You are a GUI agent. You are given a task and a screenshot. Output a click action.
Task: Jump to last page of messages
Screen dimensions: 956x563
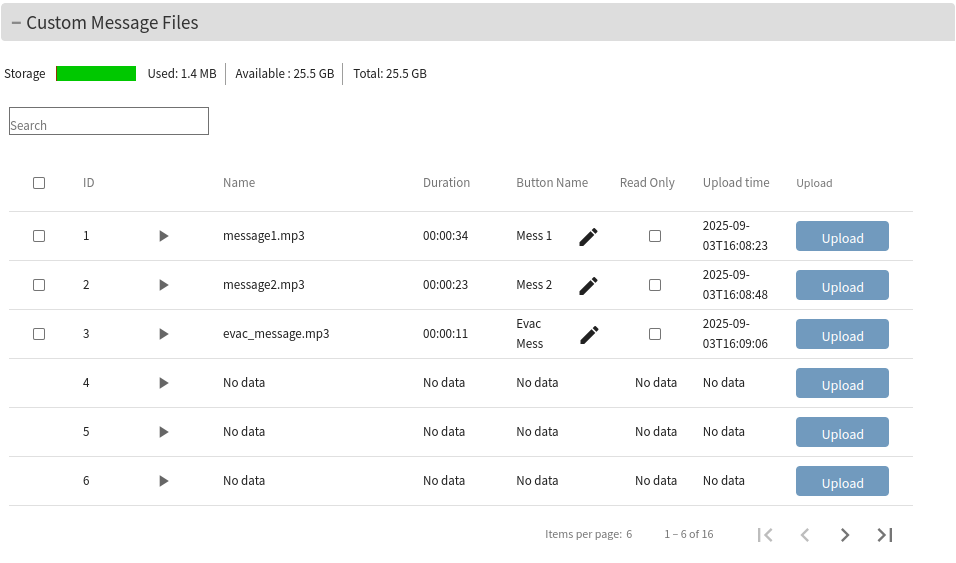coord(885,535)
